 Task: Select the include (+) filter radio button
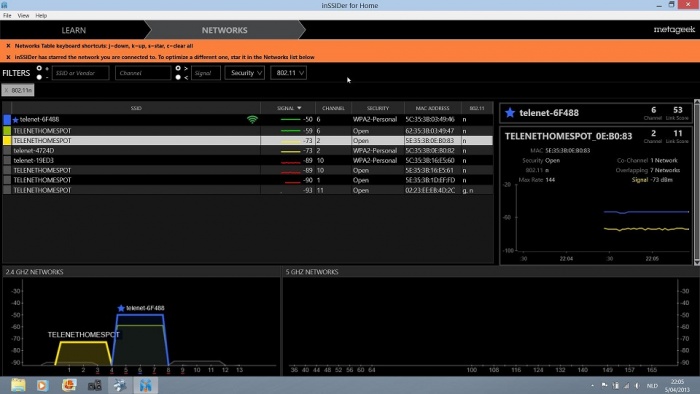coord(39,68)
